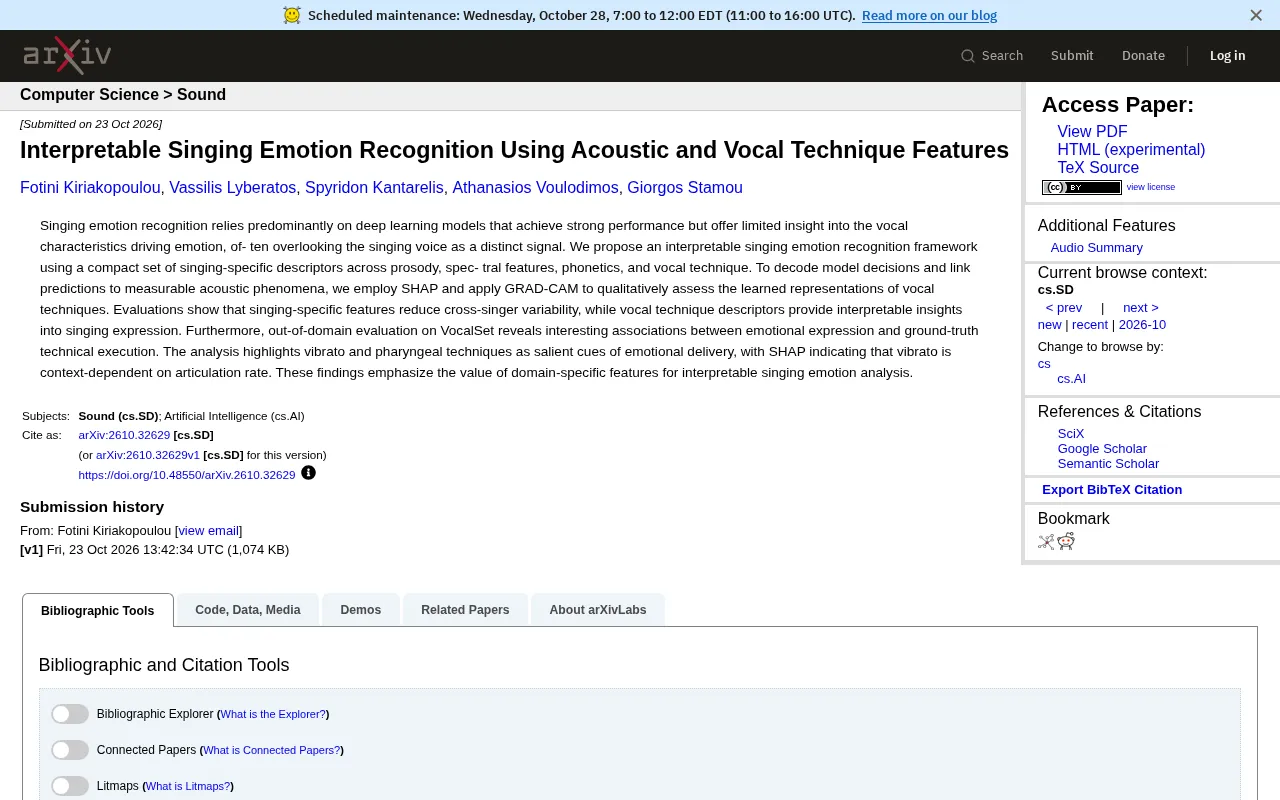Open the Audio Summary link
This screenshot has width=1280, height=800.
(x=1096, y=248)
